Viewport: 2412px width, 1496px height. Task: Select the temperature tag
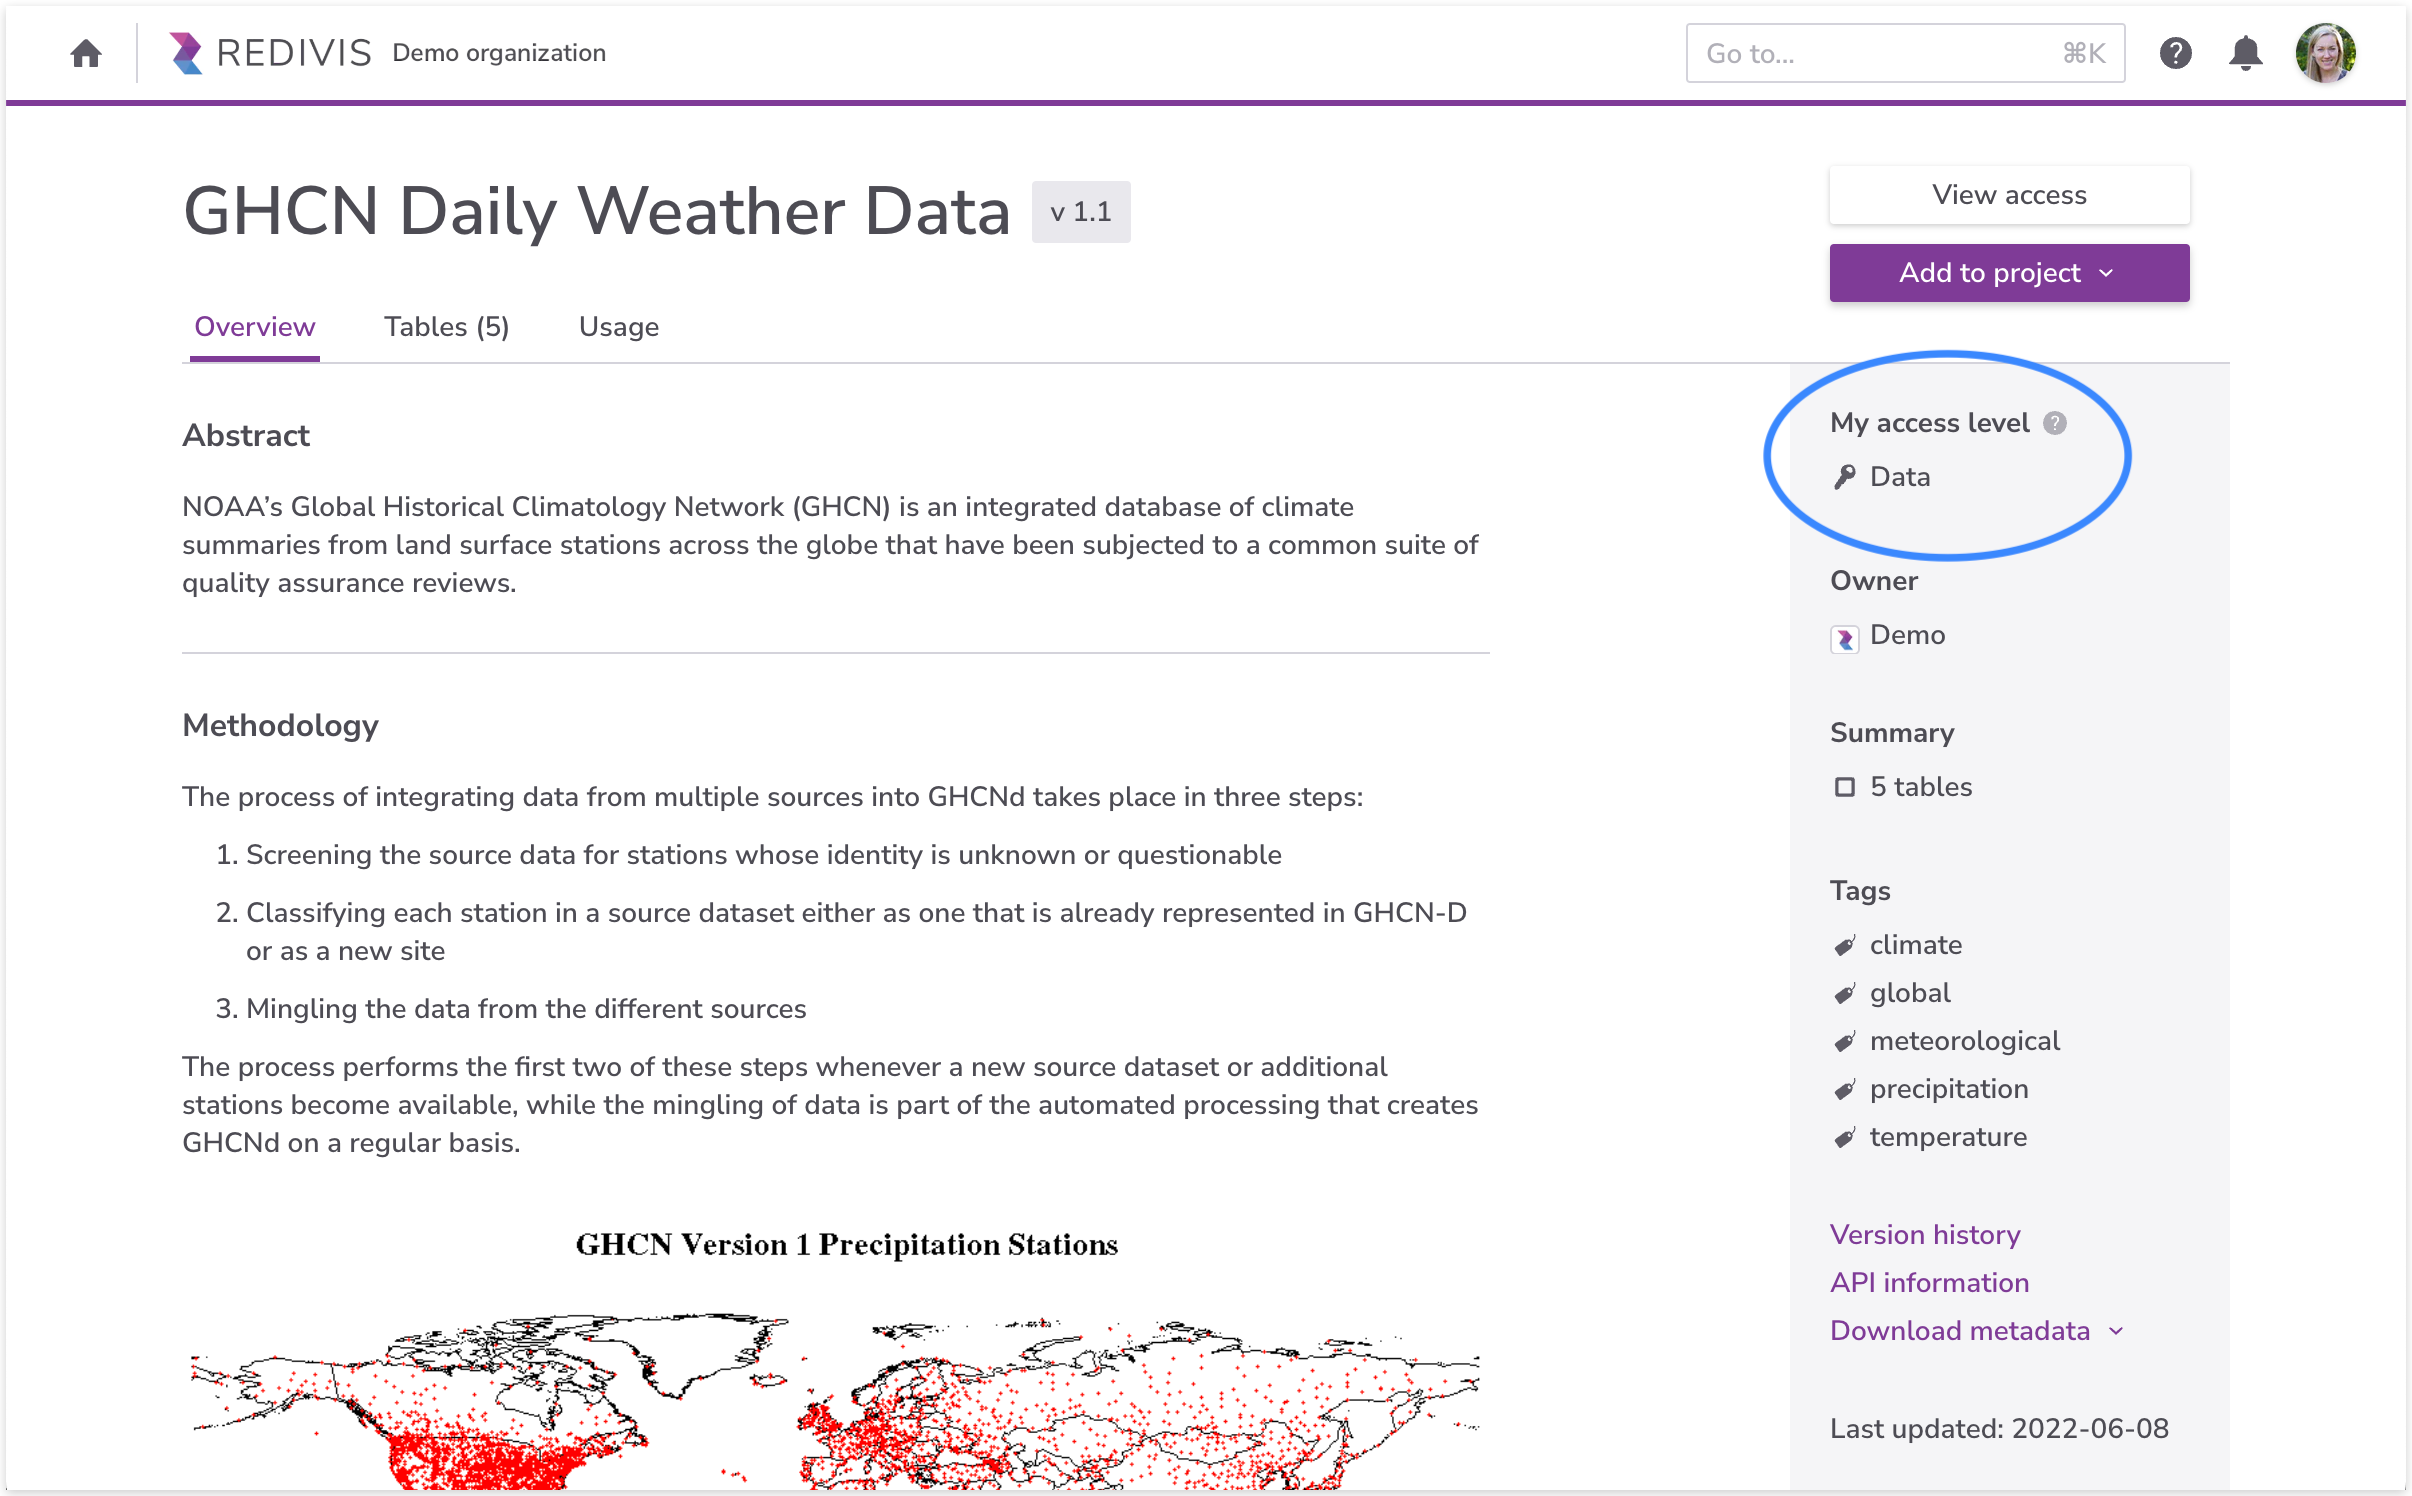click(x=1948, y=1137)
